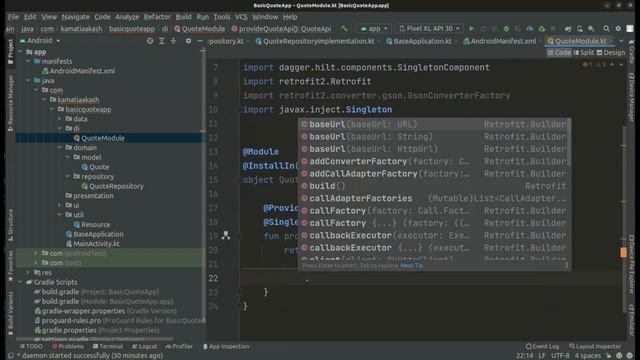This screenshot has width=640, height=360.
Task: Click the Stop run square icon
Action: coord(553,29)
